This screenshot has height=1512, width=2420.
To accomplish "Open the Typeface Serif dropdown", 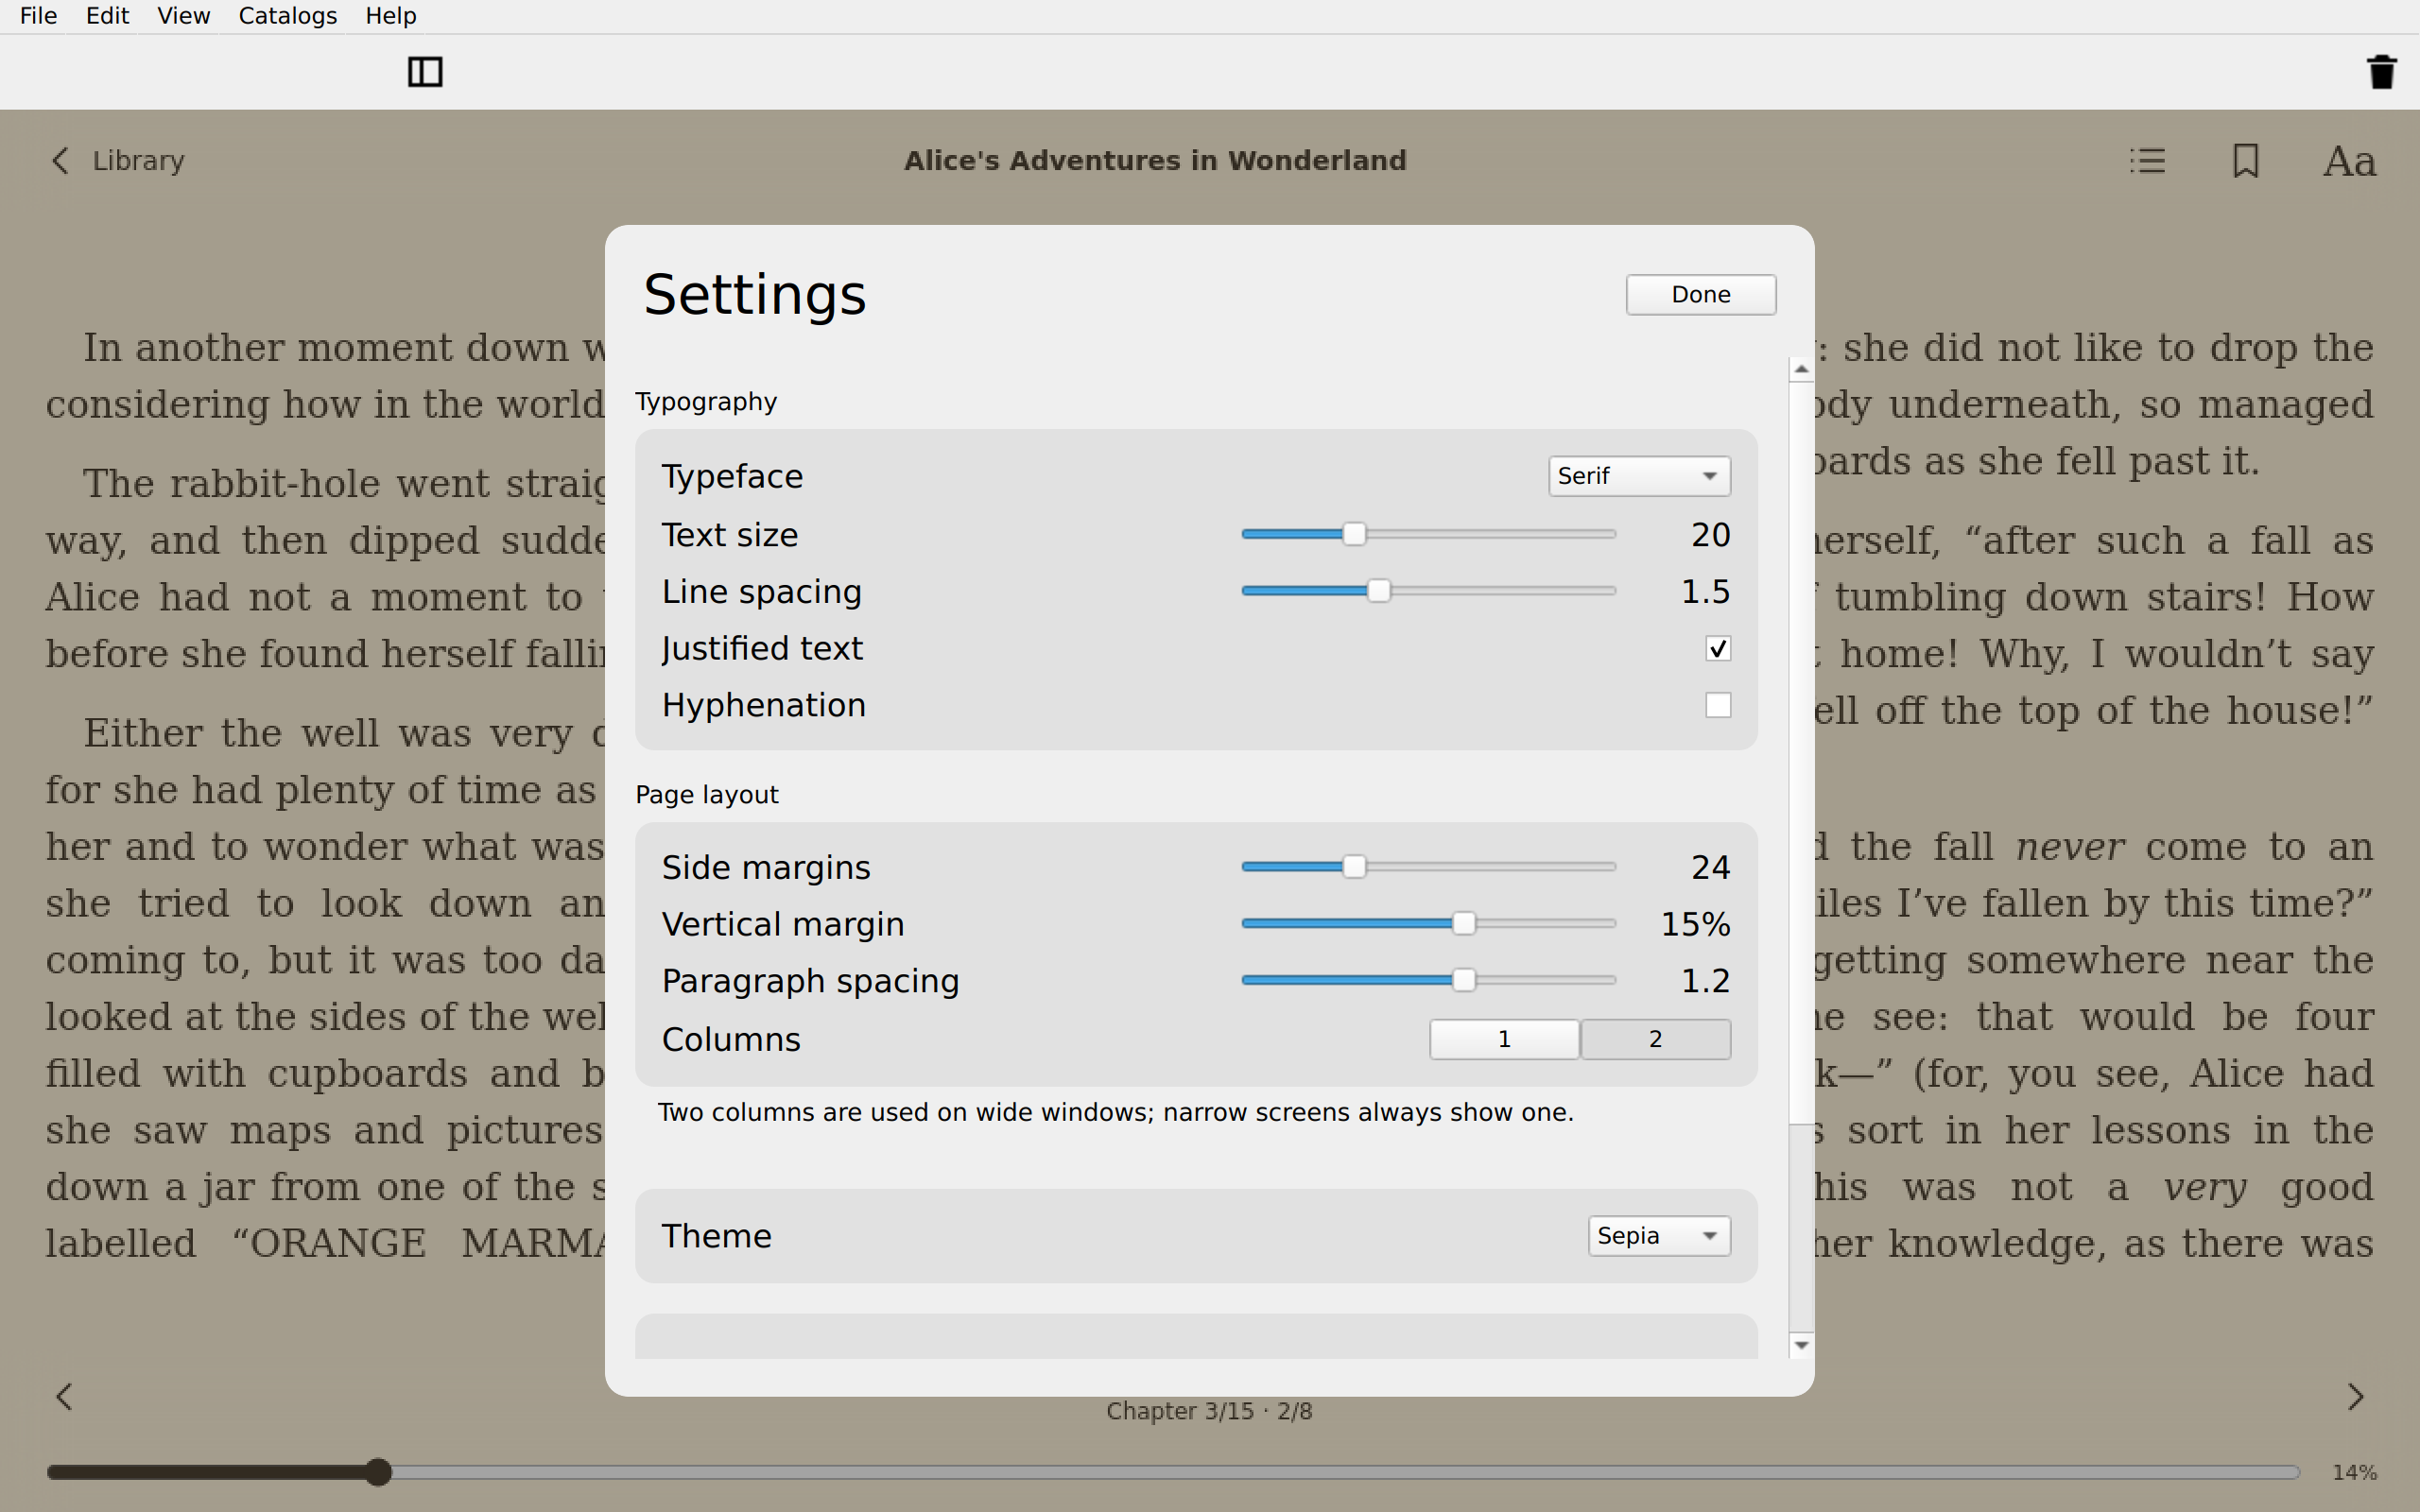I will [1639, 476].
